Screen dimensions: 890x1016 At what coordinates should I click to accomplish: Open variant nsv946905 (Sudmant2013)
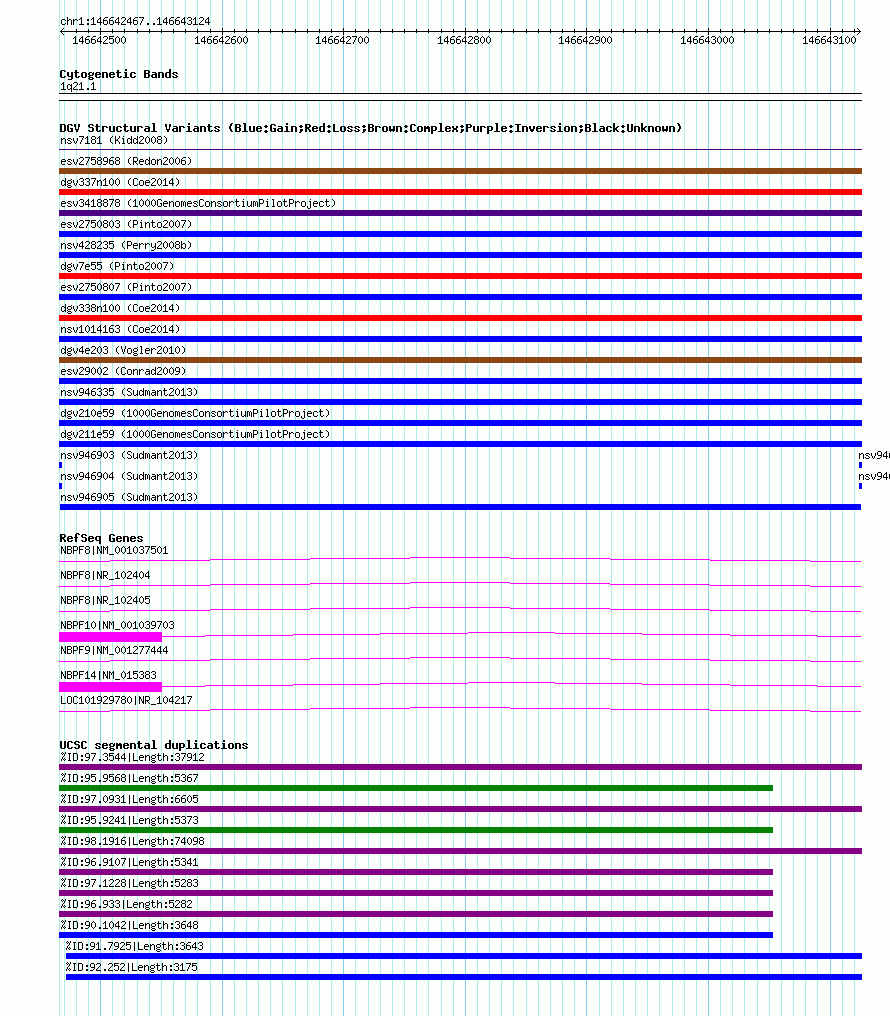(x=129, y=497)
